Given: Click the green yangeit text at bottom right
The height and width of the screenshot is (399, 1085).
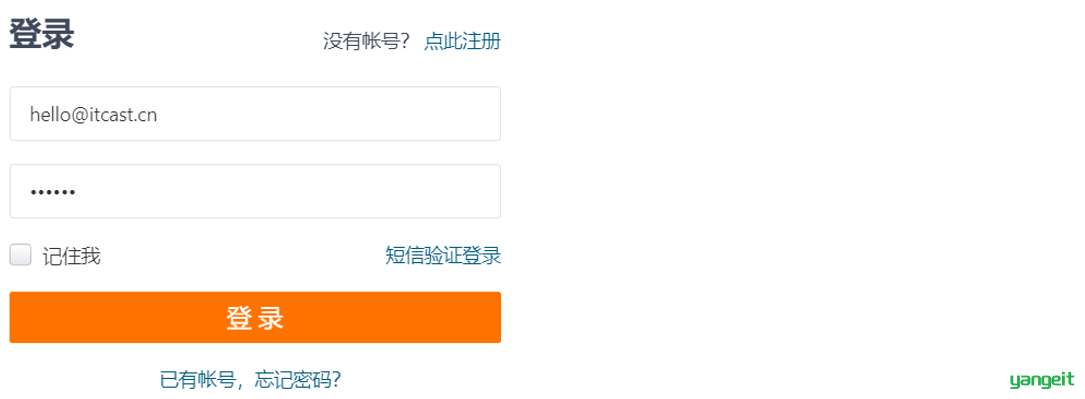Looking at the screenshot, I should tap(1041, 380).
